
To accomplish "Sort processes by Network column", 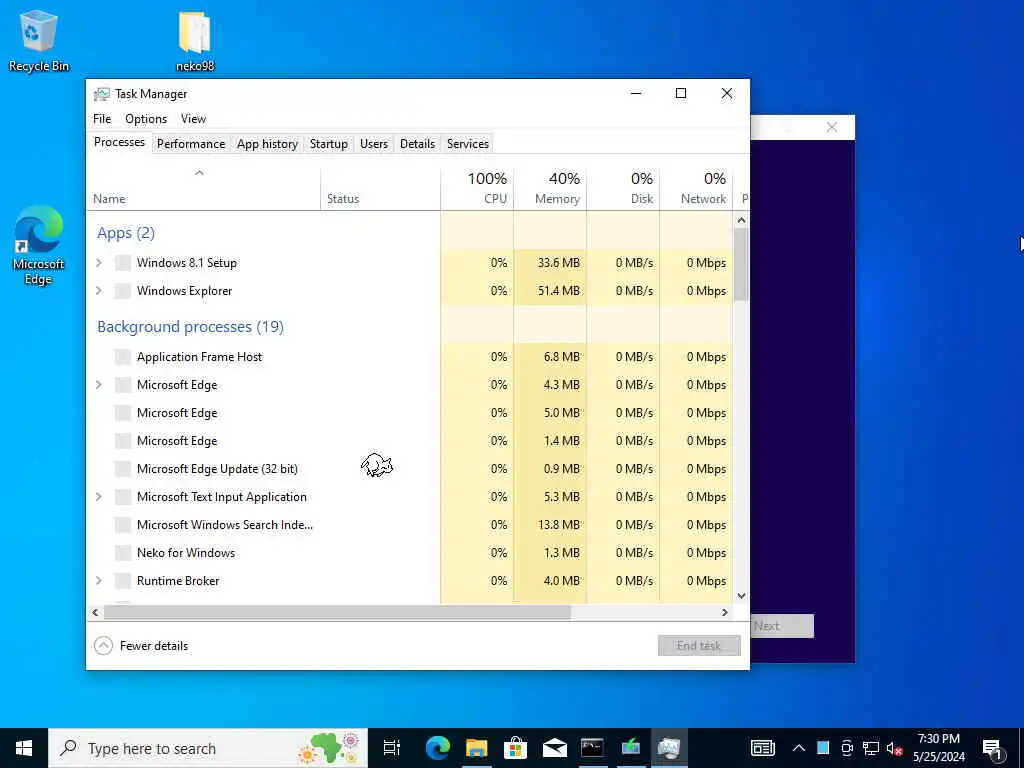I will pos(696,188).
